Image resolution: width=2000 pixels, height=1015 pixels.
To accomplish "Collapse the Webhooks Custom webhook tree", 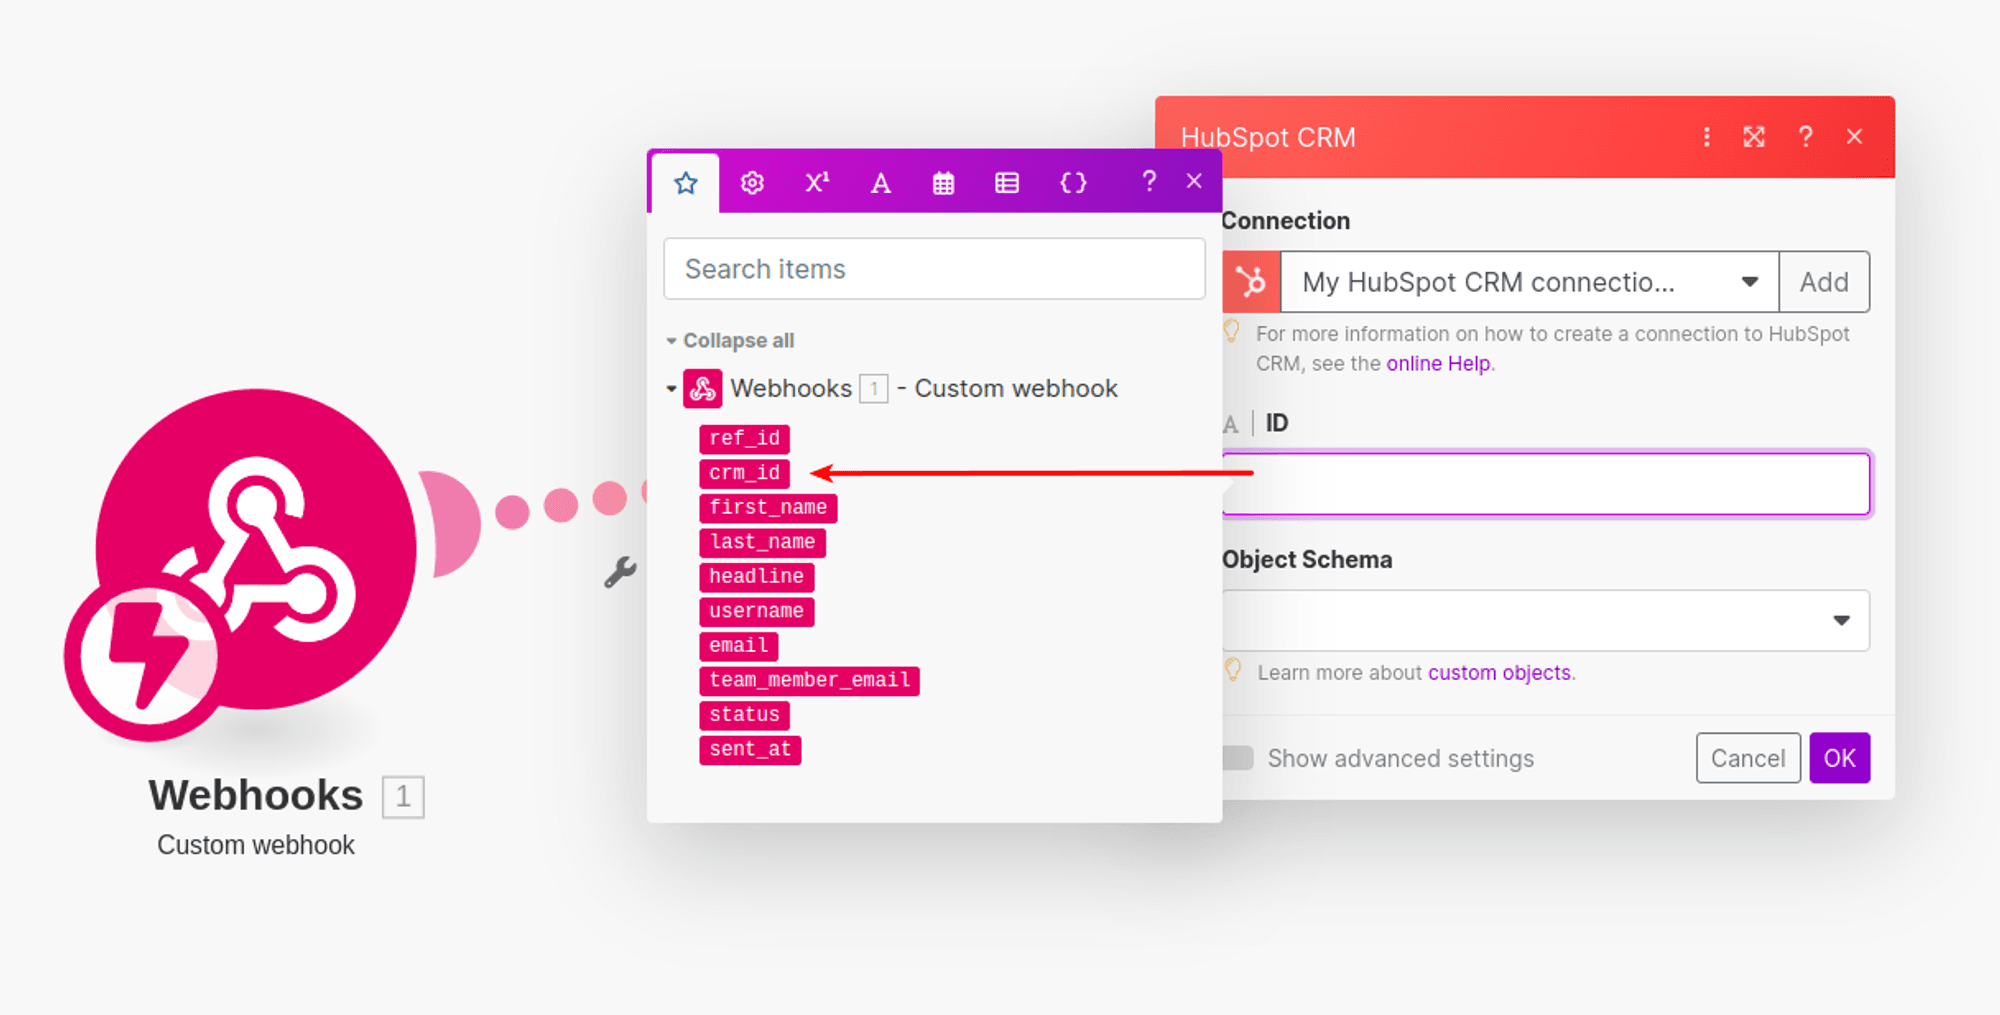I will click(671, 389).
